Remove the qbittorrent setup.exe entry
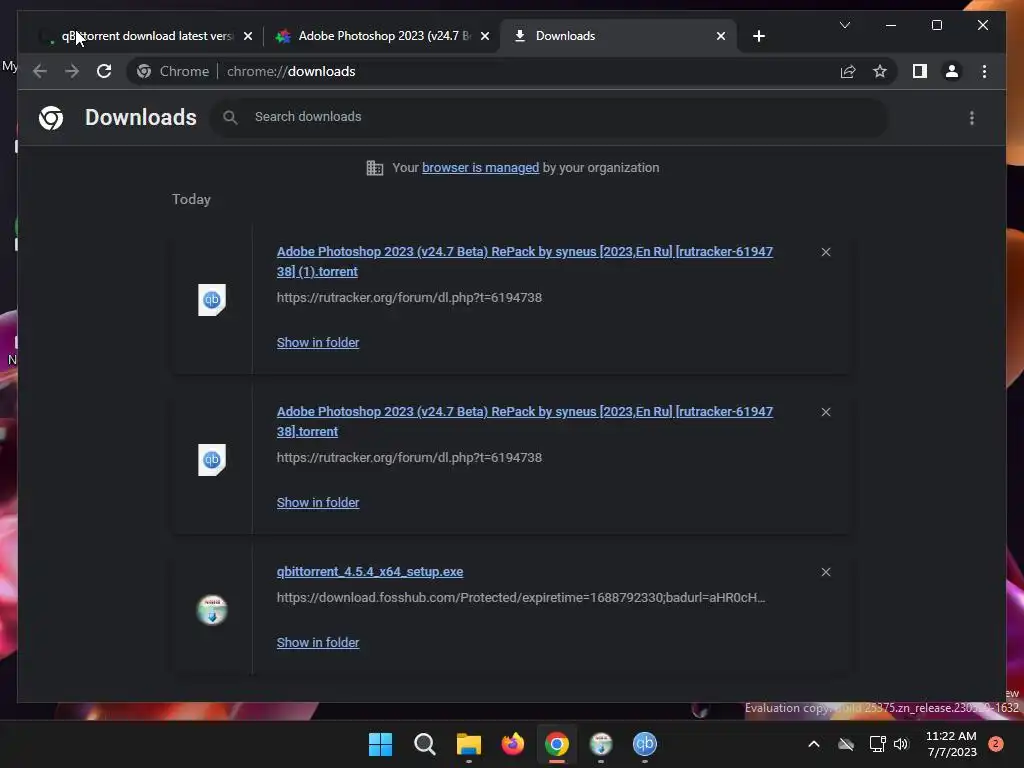1024x768 pixels. pyautogui.click(x=825, y=572)
